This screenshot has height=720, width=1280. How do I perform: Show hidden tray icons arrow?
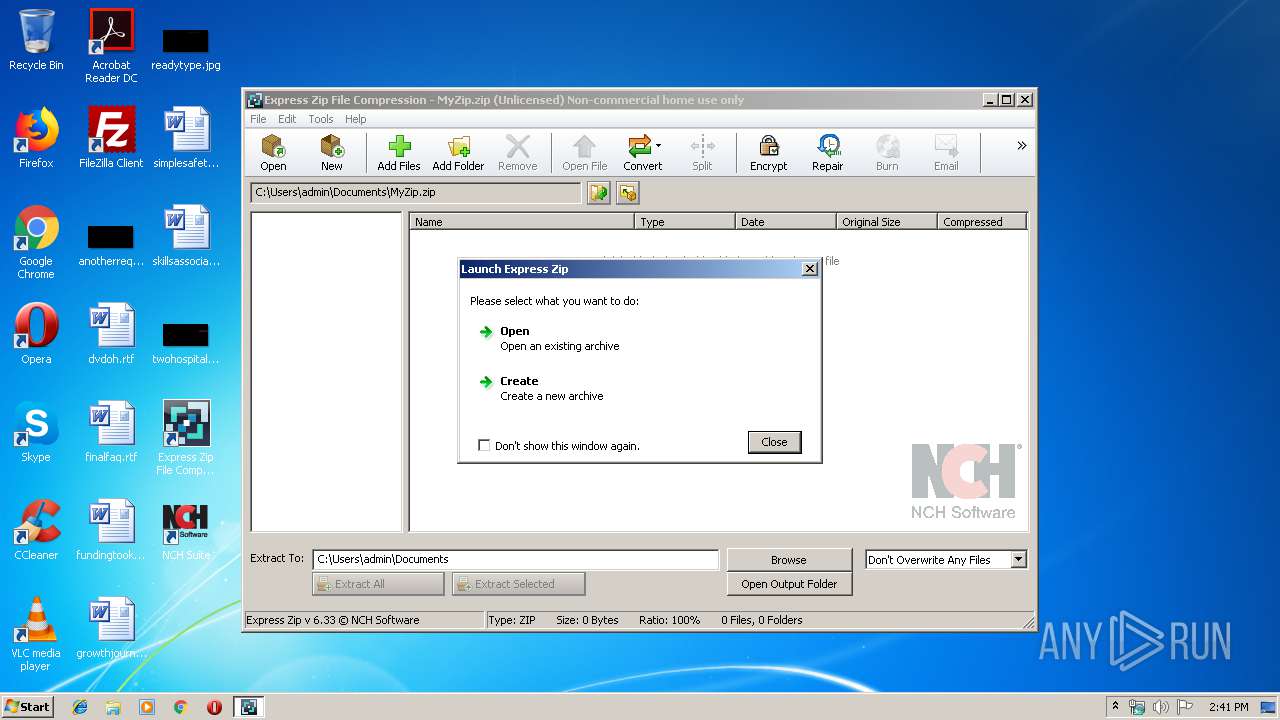coord(1115,706)
